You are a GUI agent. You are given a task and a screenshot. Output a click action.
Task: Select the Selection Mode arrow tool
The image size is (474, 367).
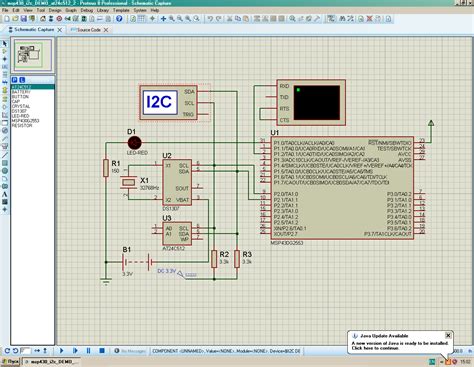tap(5, 44)
